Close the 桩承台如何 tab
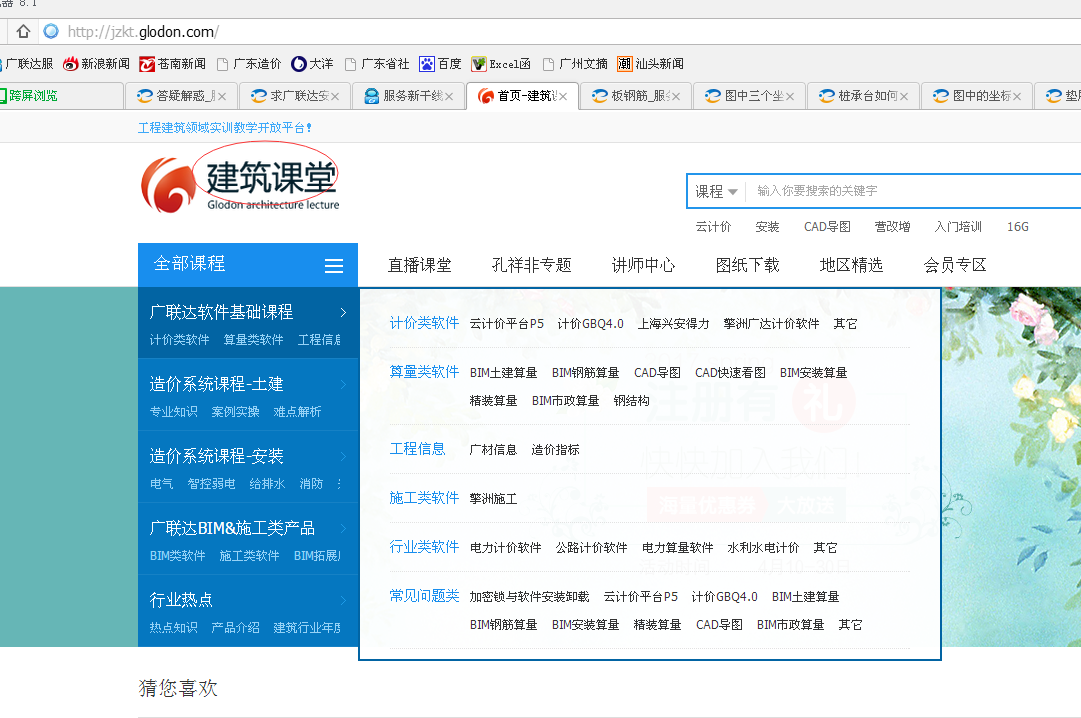The image size is (1081, 718). pyautogui.click(x=904, y=97)
